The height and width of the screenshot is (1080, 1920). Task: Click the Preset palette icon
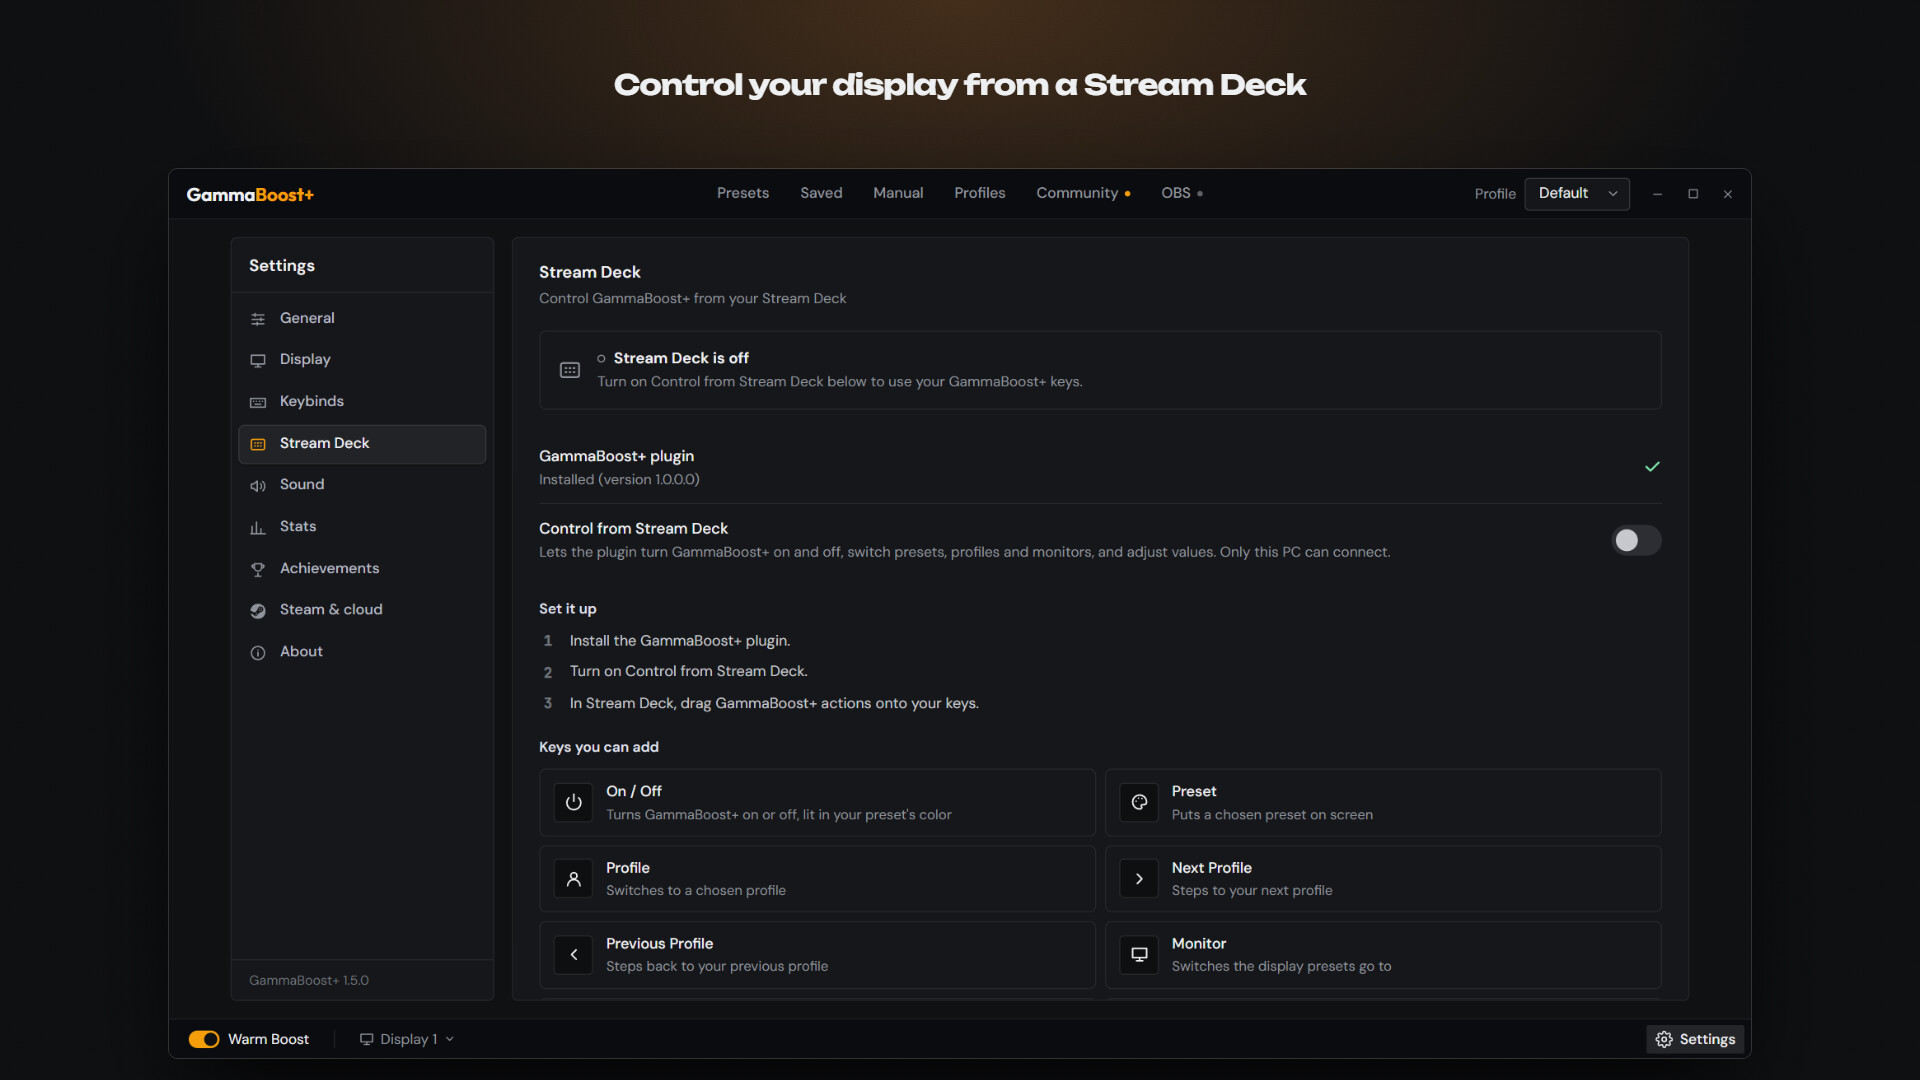[1139, 802]
